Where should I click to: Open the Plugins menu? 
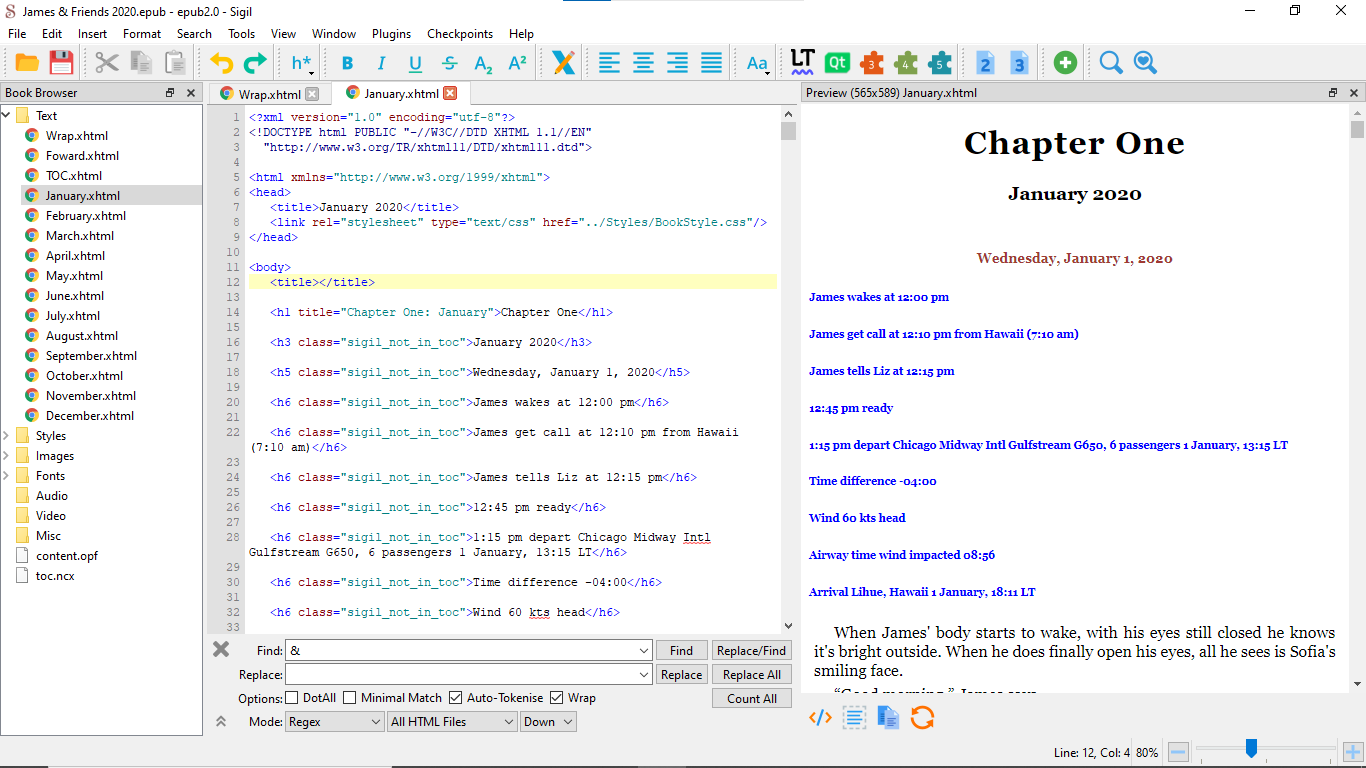tap(391, 33)
